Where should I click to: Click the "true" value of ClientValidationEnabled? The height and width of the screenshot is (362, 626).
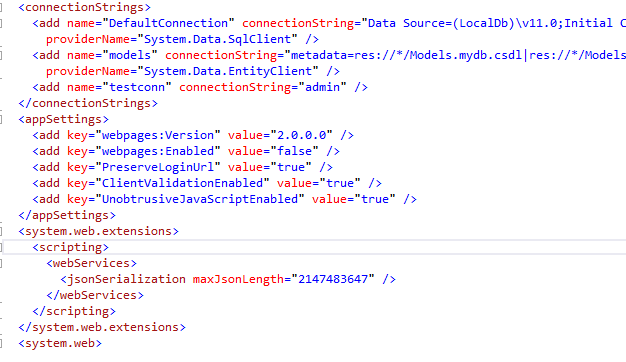click(340, 183)
